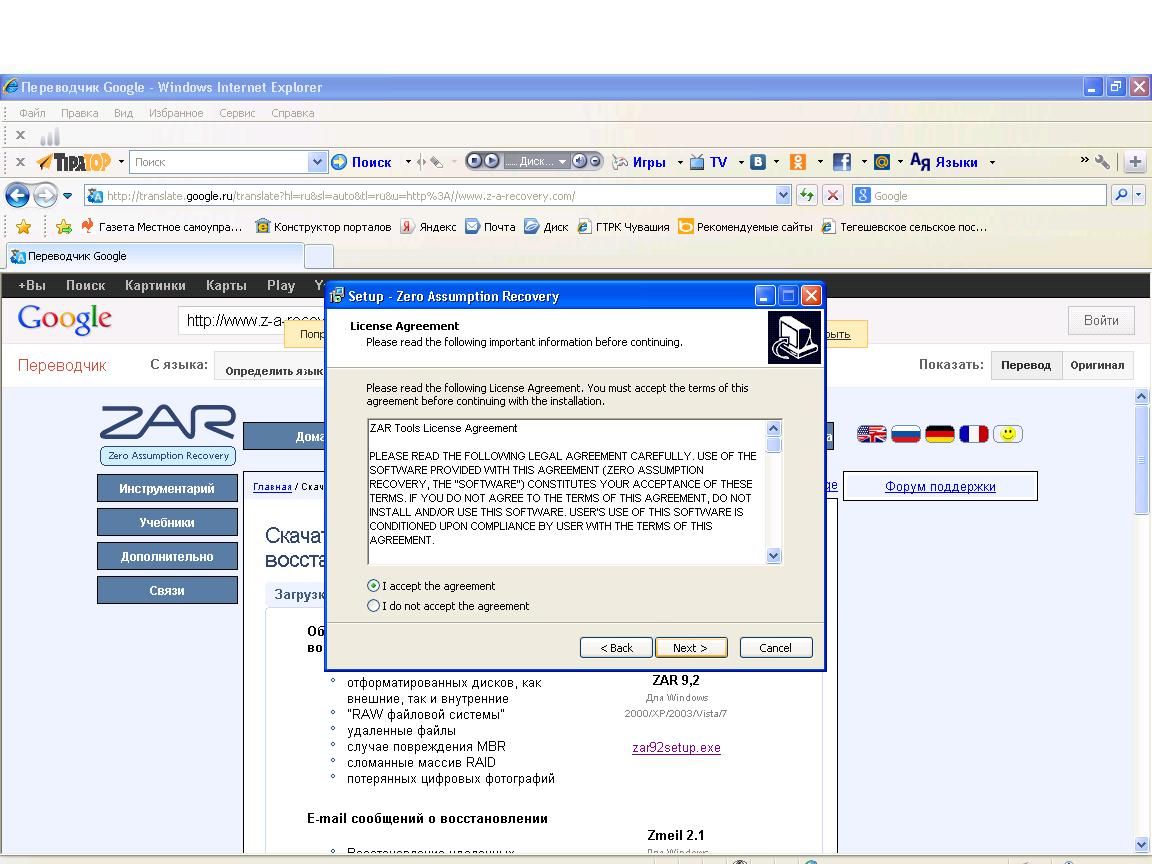
Task: Open the Игры games toolbar button
Action: point(639,162)
